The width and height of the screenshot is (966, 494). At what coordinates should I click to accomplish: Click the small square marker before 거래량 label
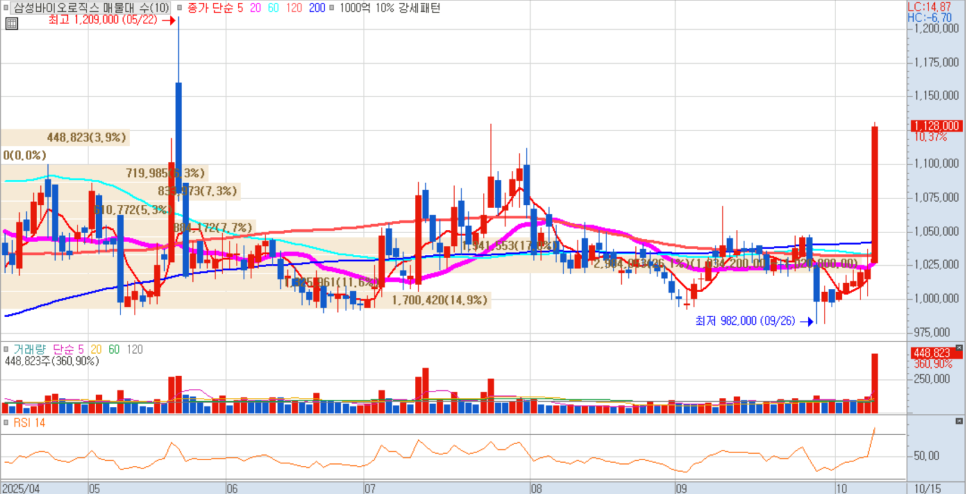[x=7, y=349]
